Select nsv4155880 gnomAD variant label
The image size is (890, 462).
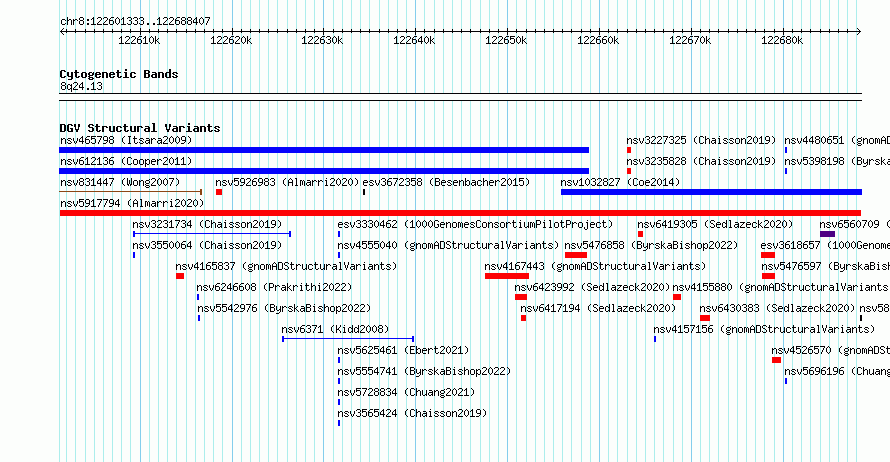pyautogui.click(x=781, y=287)
